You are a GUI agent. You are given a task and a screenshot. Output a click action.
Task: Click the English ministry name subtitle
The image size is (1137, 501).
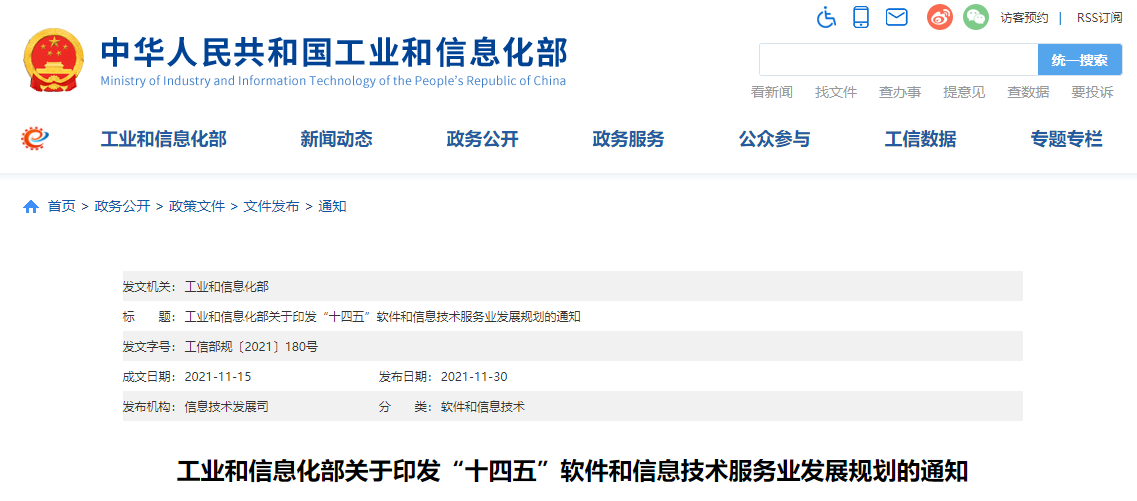point(333,80)
